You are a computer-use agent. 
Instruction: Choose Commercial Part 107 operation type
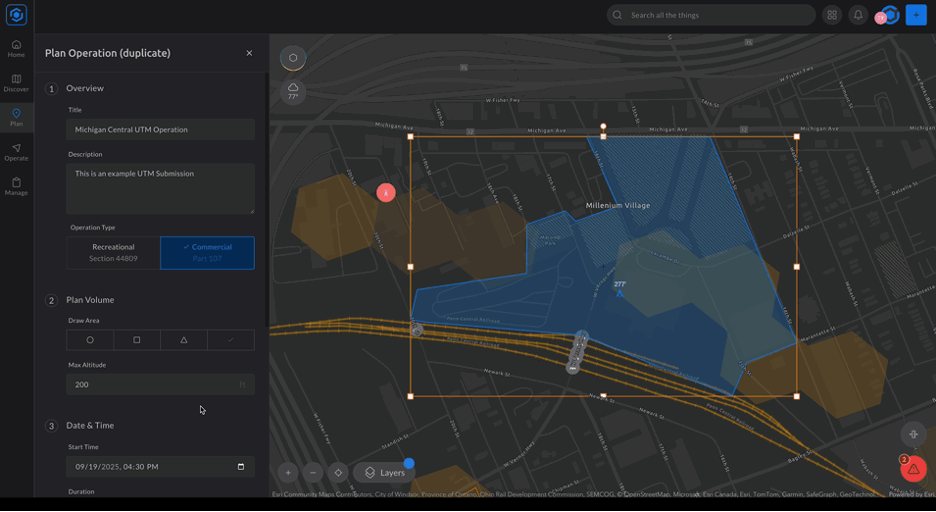(x=207, y=253)
